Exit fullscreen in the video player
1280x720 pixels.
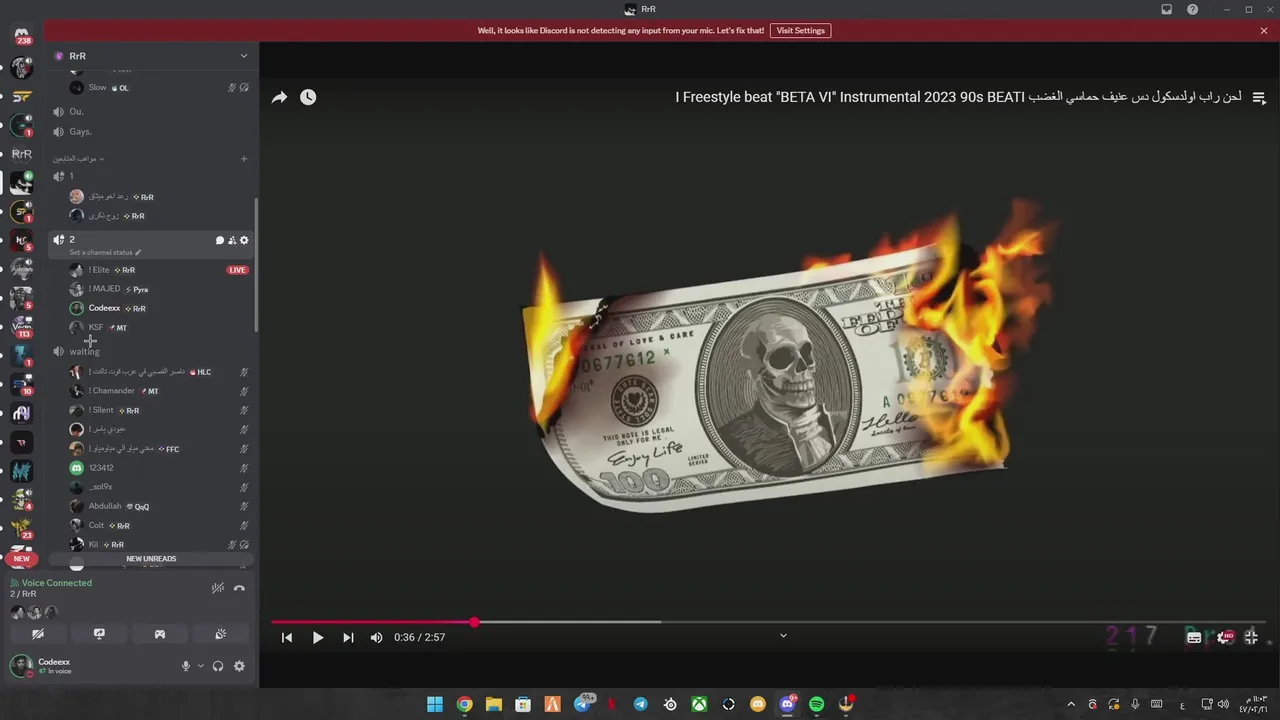1251,637
